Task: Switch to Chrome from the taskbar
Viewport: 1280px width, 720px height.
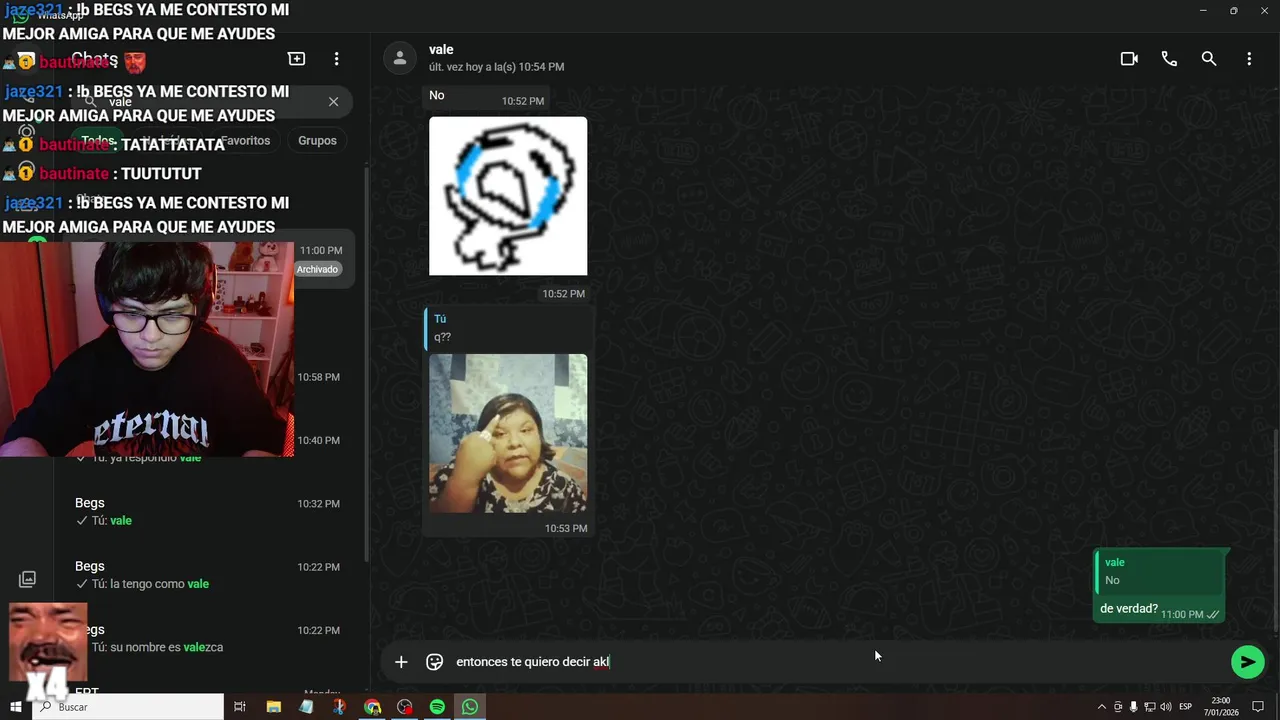Action: 372,707
